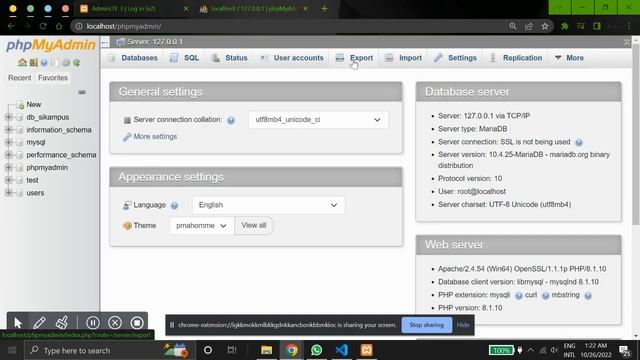Open Visual Studio Code from the taskbar
This screenshot has height=360, width=640.
(x=342, y=350)
